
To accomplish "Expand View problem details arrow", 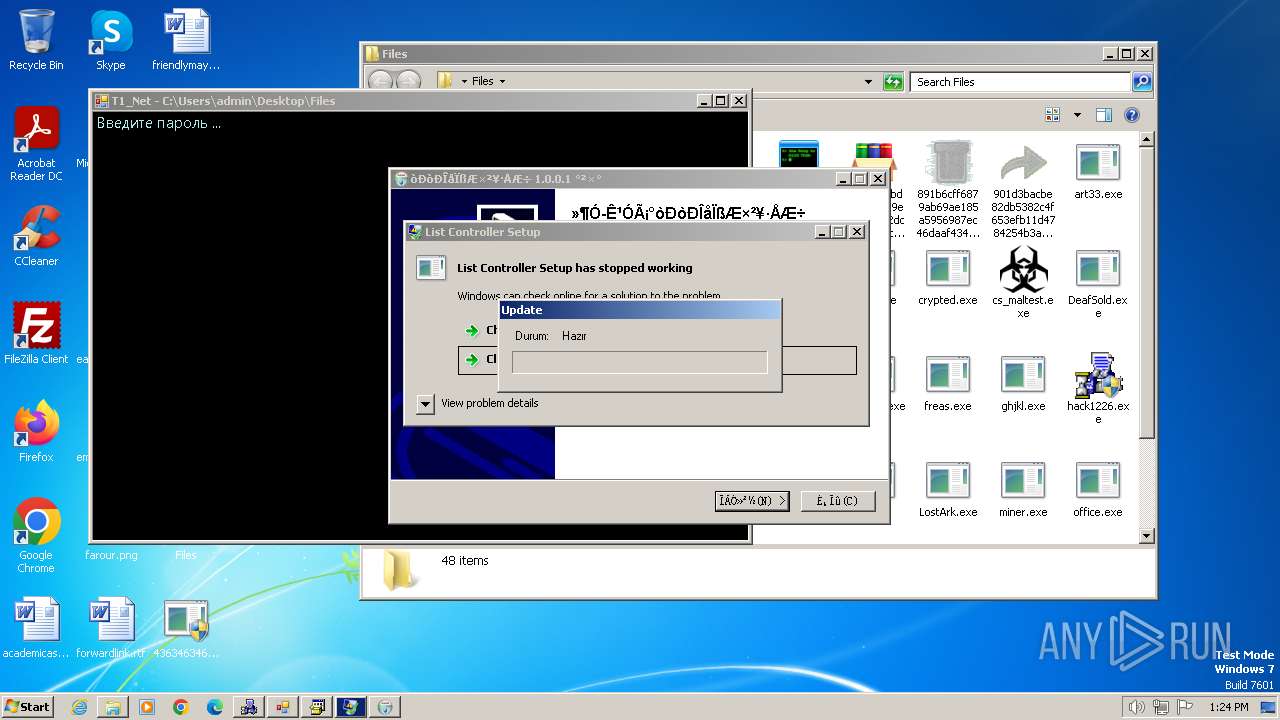I will pos(425,404).
